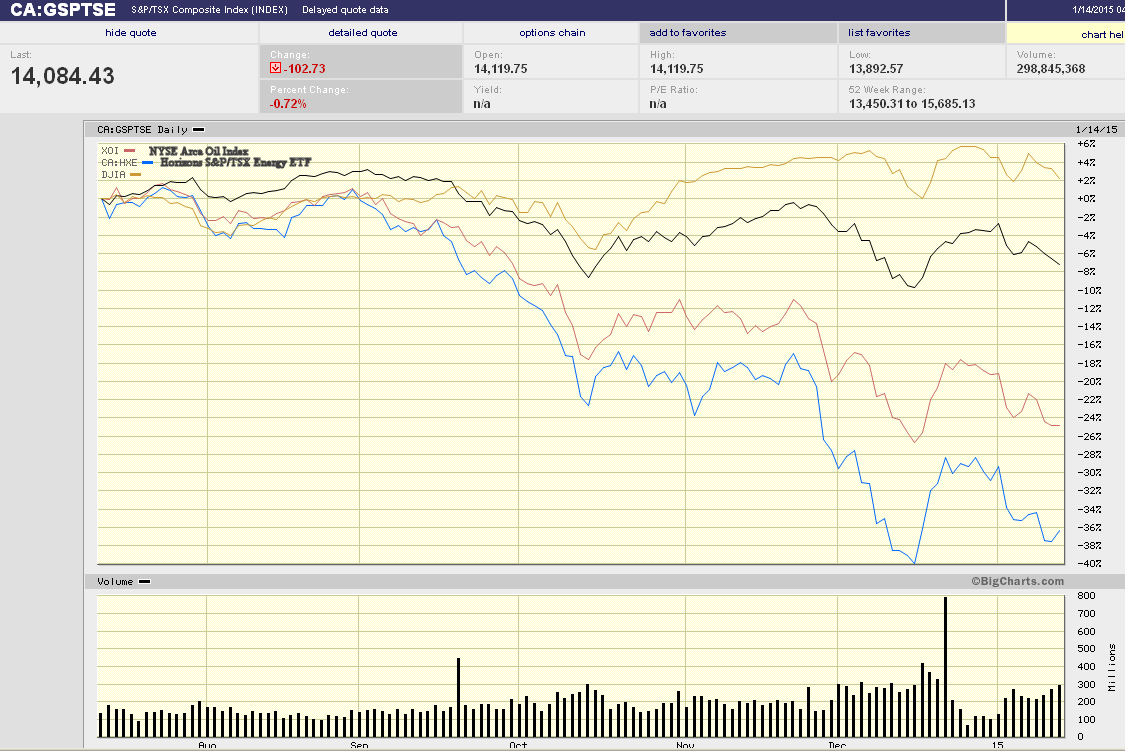1125x751 pixels.
Task: Click the DJIA legend text
Action: point(113,174)
